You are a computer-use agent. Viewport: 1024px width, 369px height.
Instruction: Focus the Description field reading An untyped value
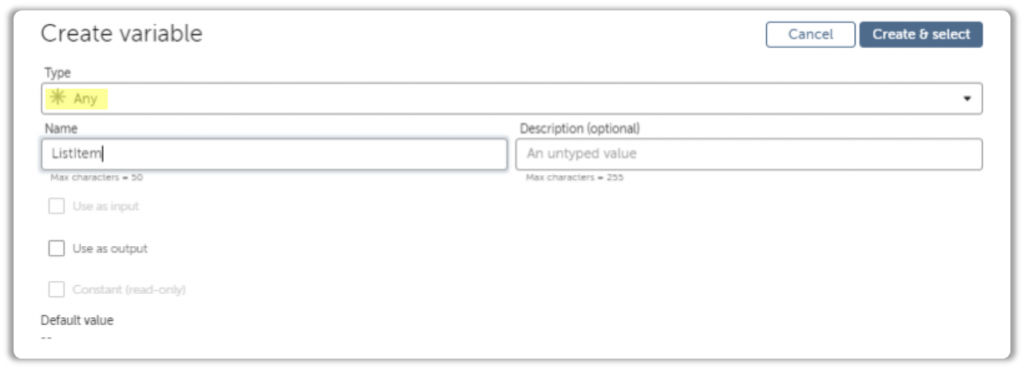point(748,154)
